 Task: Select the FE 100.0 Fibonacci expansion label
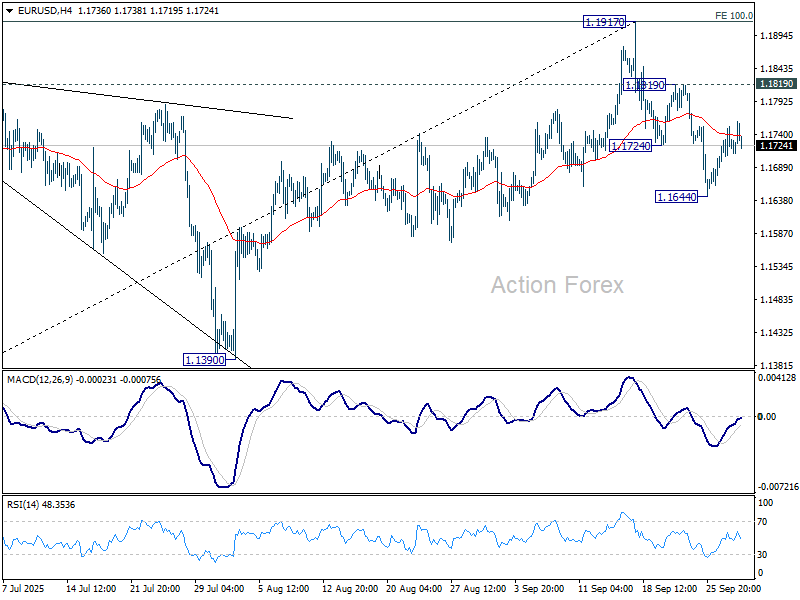(734, 16)
